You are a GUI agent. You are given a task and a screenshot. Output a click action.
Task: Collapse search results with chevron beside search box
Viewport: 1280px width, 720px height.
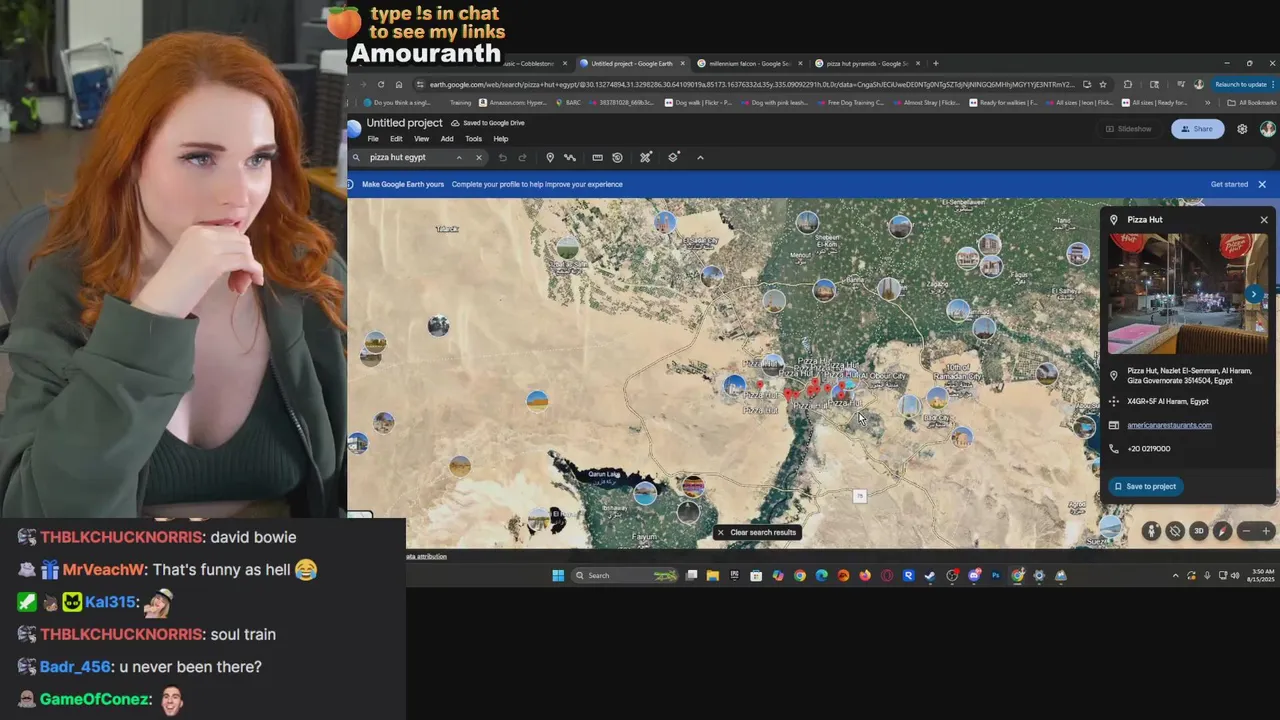[459, 157]
